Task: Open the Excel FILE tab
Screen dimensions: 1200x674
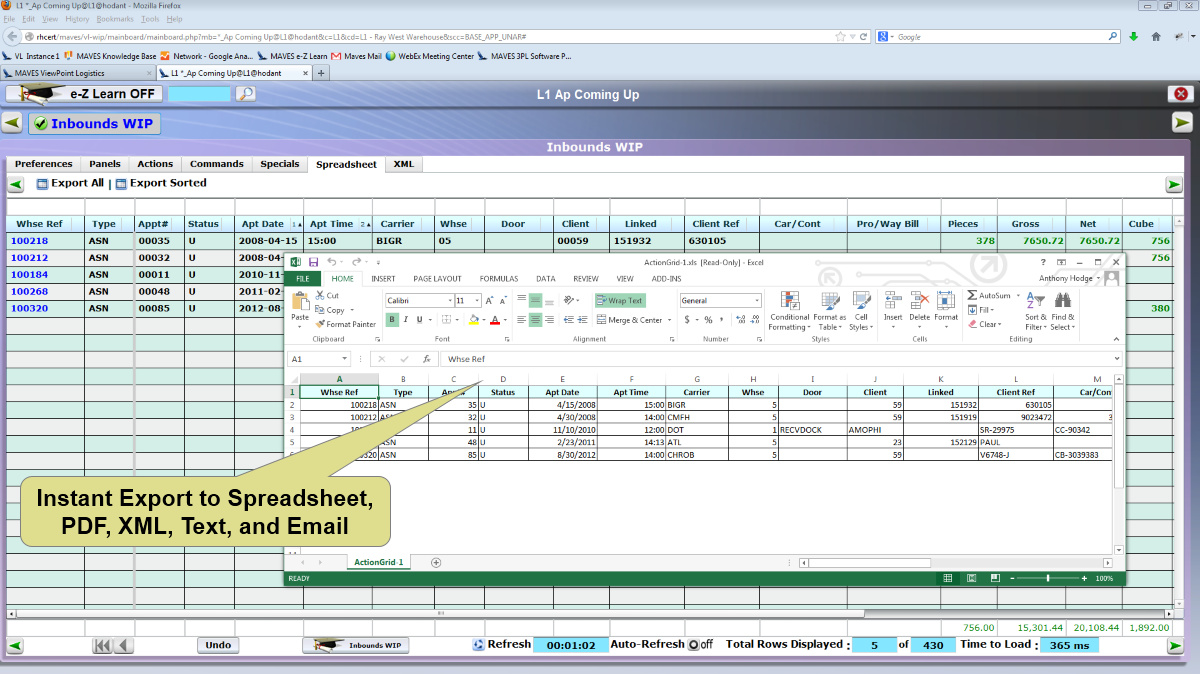Action: pyautogui.click(x=302, y=279)
